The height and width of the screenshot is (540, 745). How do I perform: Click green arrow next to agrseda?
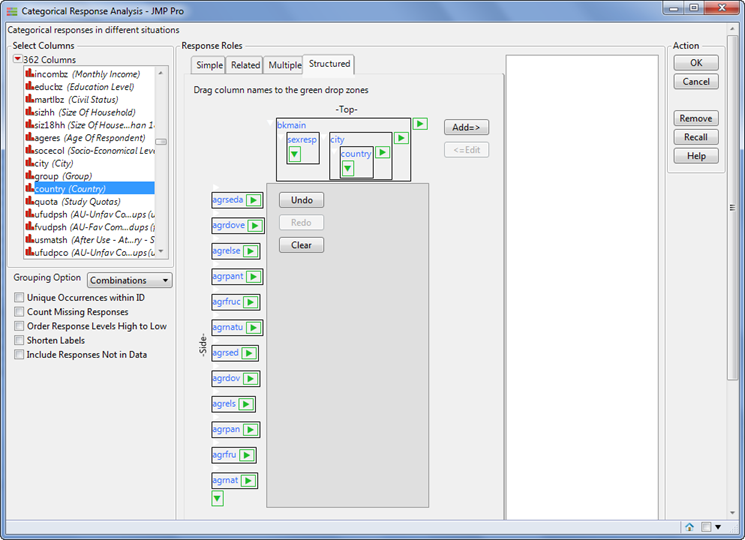click(x=254, y=200)
